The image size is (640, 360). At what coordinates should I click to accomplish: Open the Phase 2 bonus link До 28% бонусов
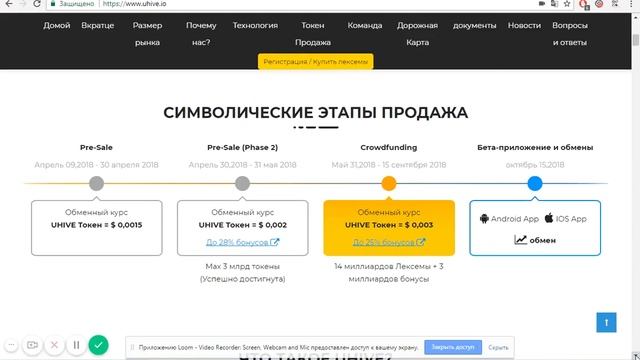pyautogui.click(x=242, y=242)
